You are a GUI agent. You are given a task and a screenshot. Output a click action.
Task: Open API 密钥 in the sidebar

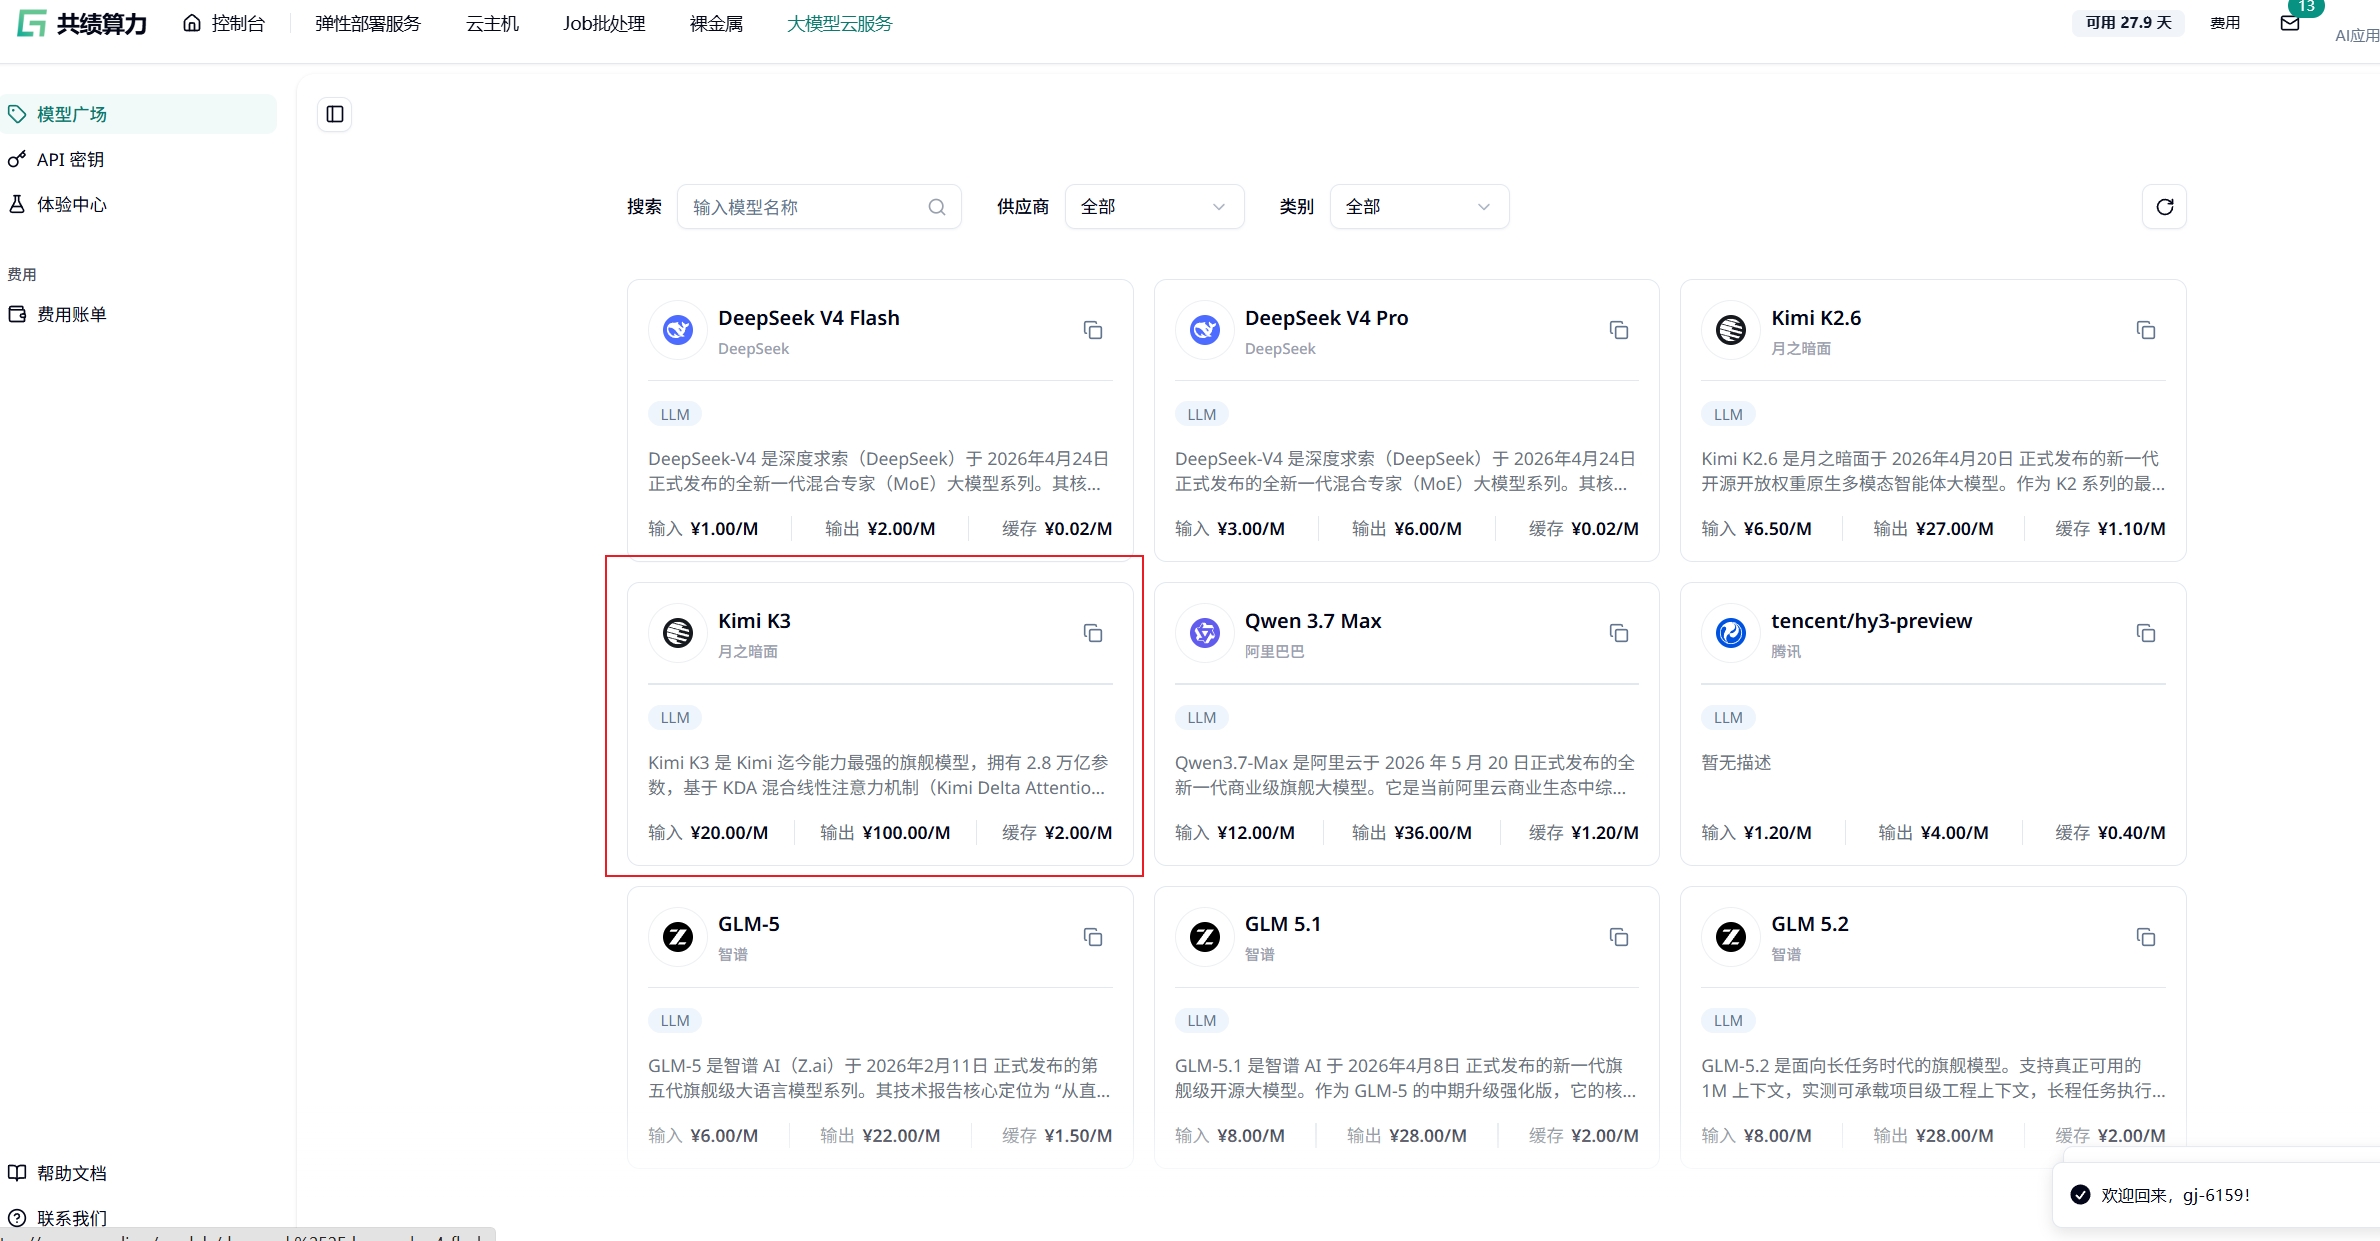(139, 159)
